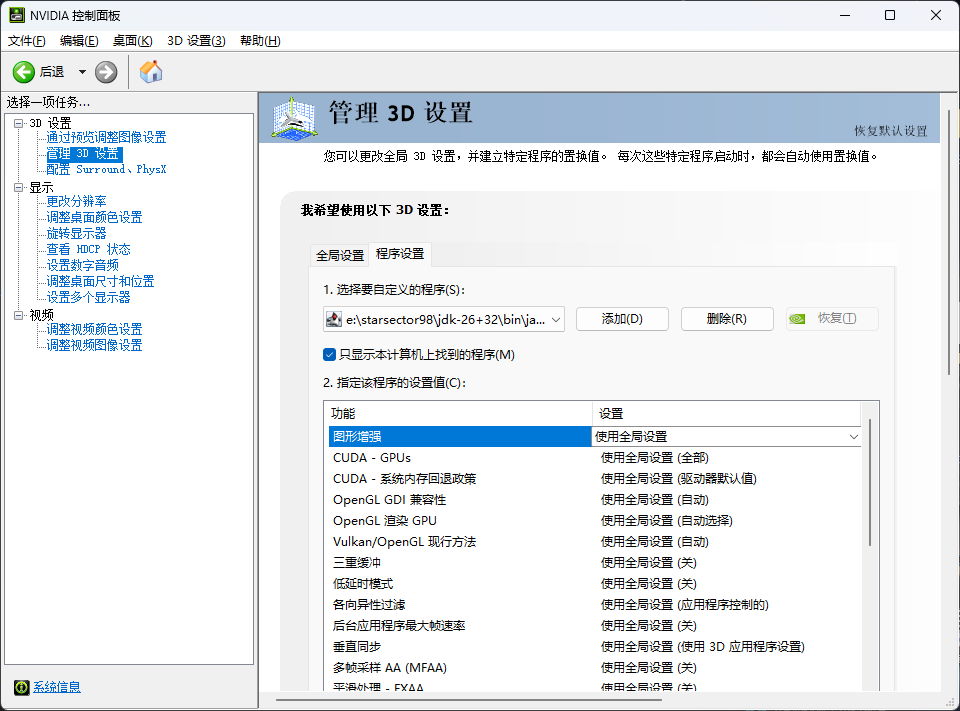Select the OpenGL GDI 兼容性 row
Viewport: 960px width, 711px height.
point(595,500)
